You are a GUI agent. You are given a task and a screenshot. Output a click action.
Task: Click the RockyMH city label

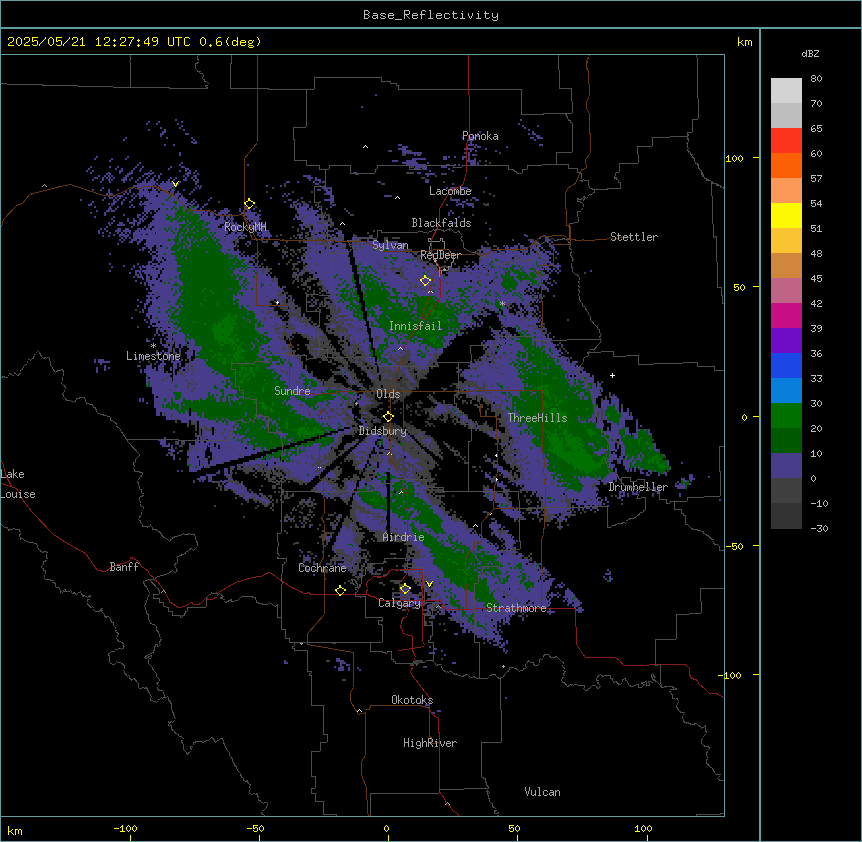point(245,226)
